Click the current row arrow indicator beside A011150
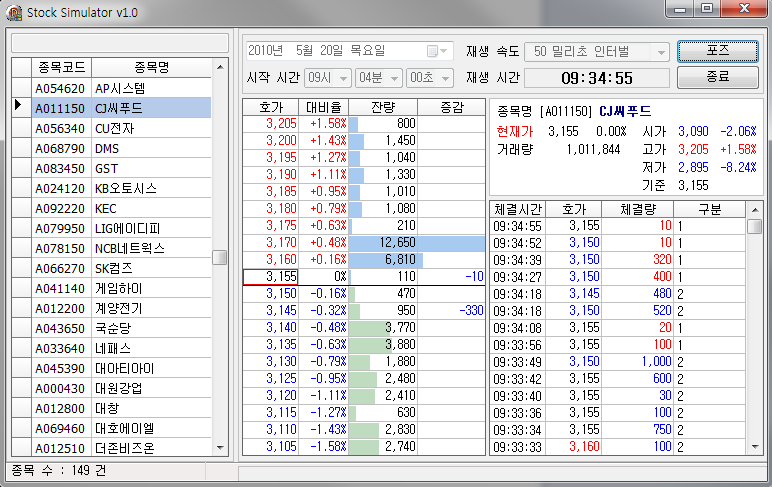Image resolution: width=772 pixels, height=487 pixels. click(20, 108)
